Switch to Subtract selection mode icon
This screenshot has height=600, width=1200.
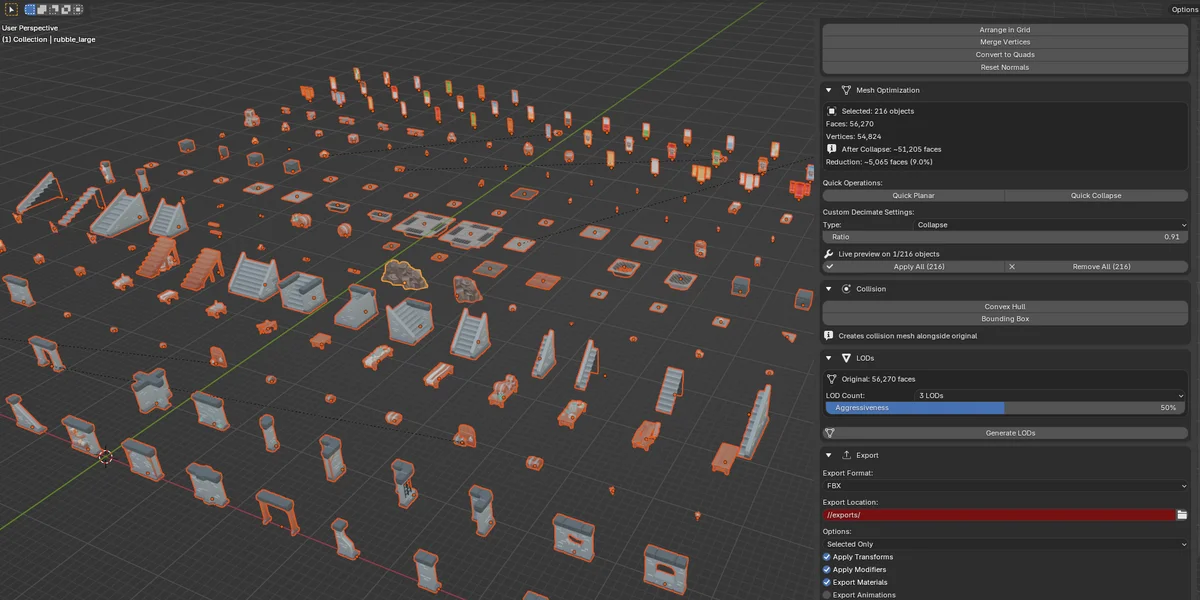tap(53, 9)
